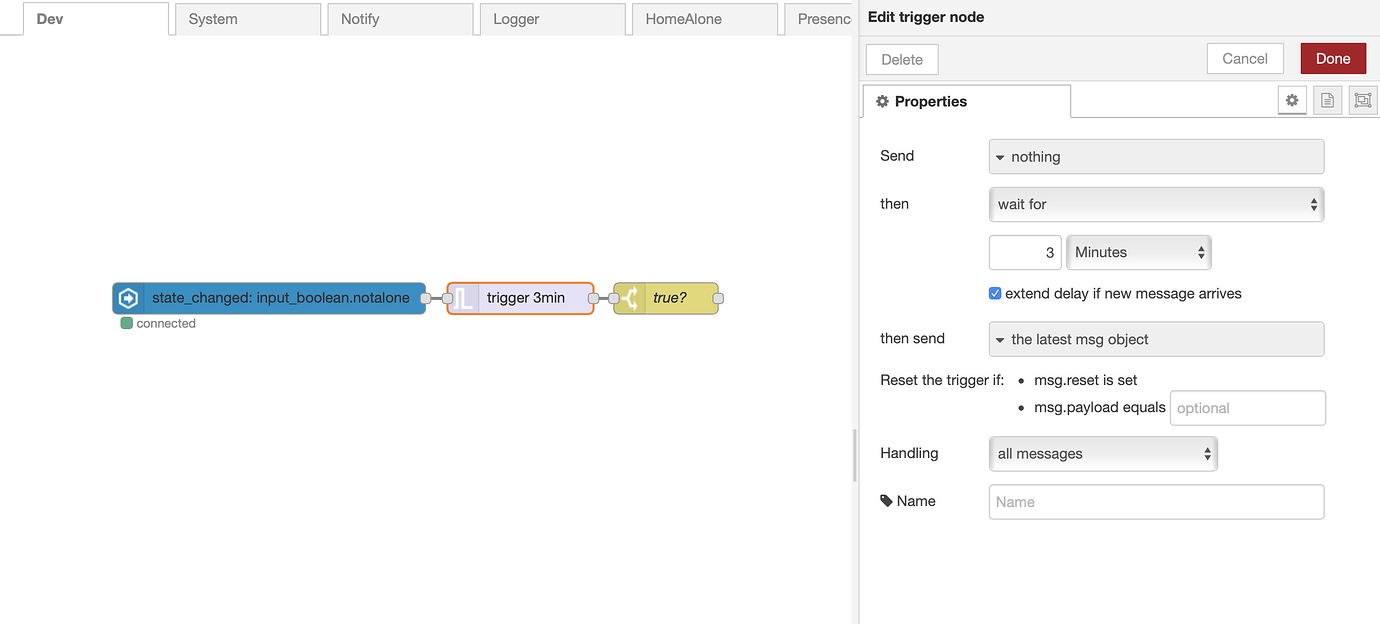
Task: Click the Delete button
Action: pyautogui.click(x=902, y=59)
